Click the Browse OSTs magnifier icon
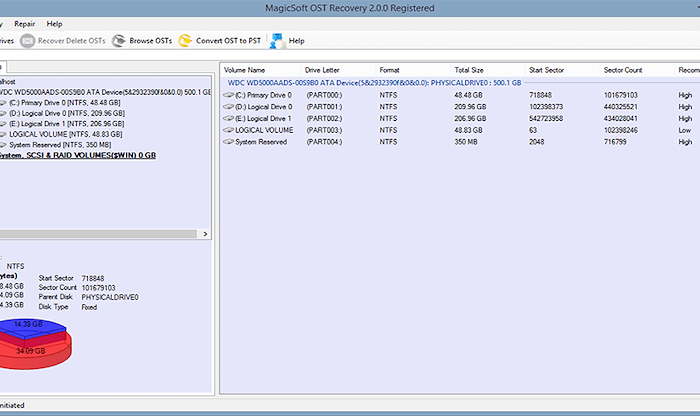This screenshot has height=416, width=700. (119, 41)
